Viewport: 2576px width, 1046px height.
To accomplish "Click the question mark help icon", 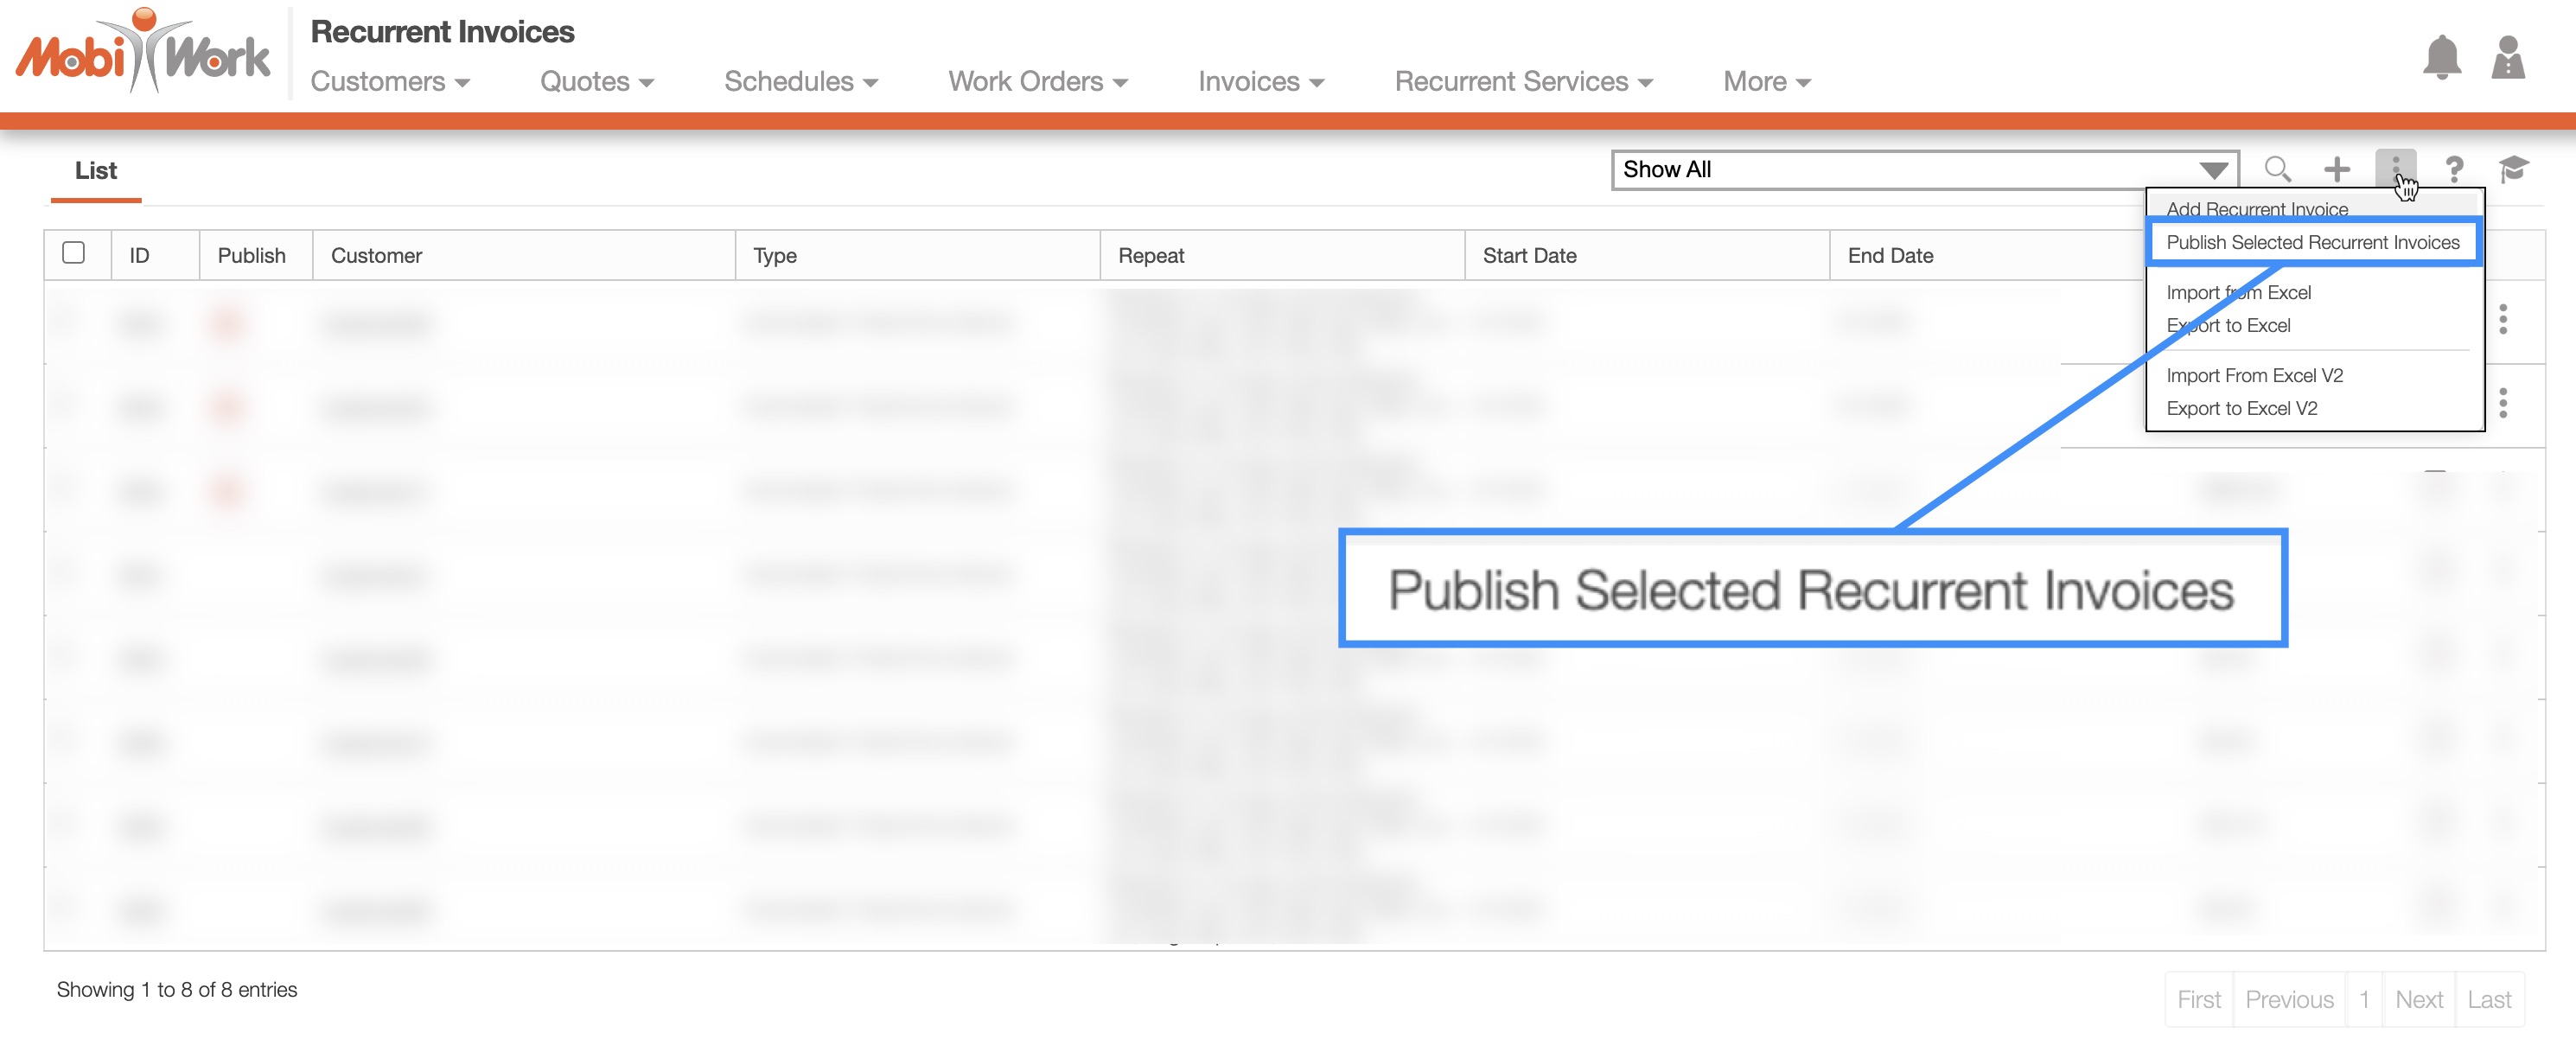I will [x=2453, y=169].
